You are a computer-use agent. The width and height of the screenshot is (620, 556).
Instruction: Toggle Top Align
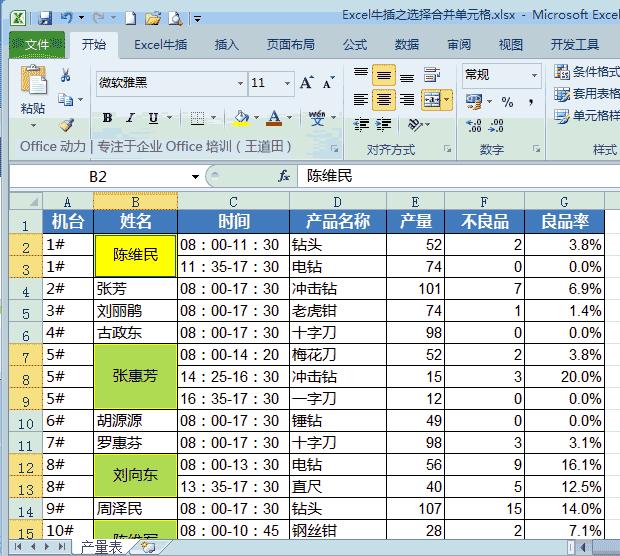coord(361,74)
